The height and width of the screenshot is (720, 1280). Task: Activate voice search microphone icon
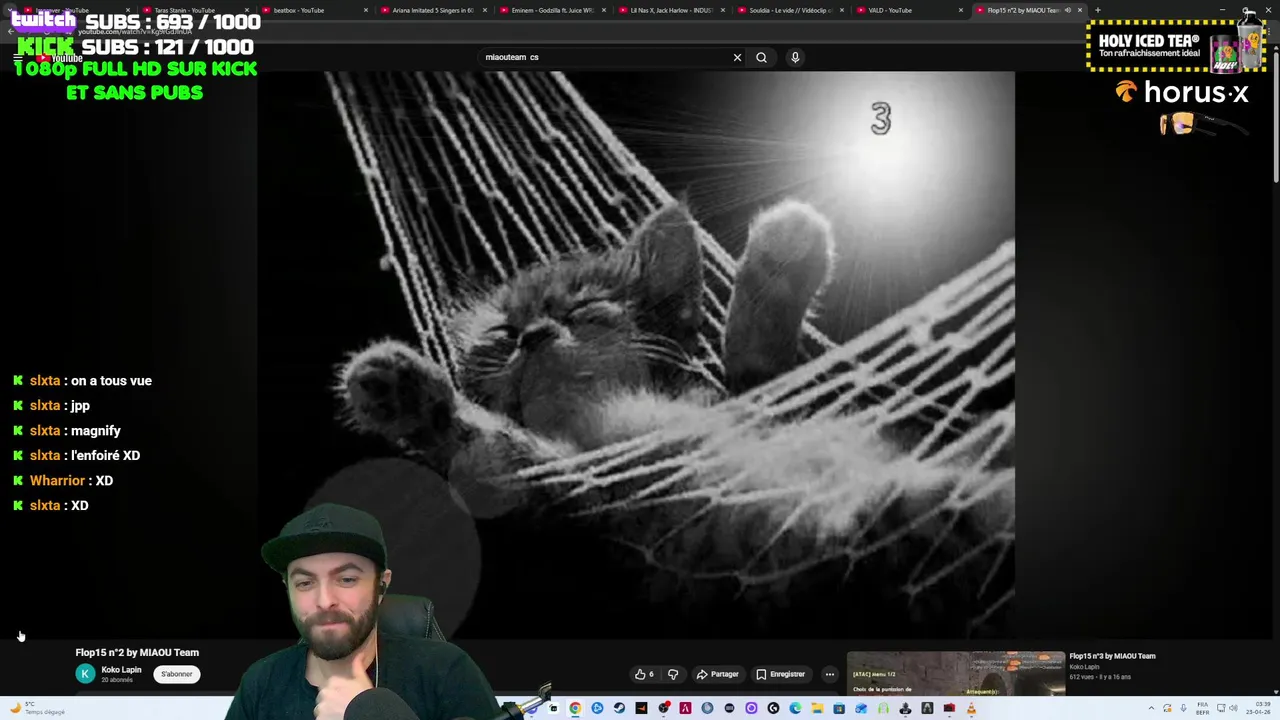(x=795, y=57)
